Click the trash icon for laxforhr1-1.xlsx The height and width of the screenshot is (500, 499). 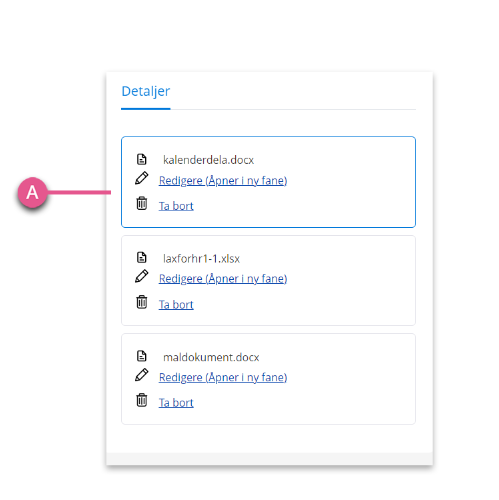click(x=142, y=302)
